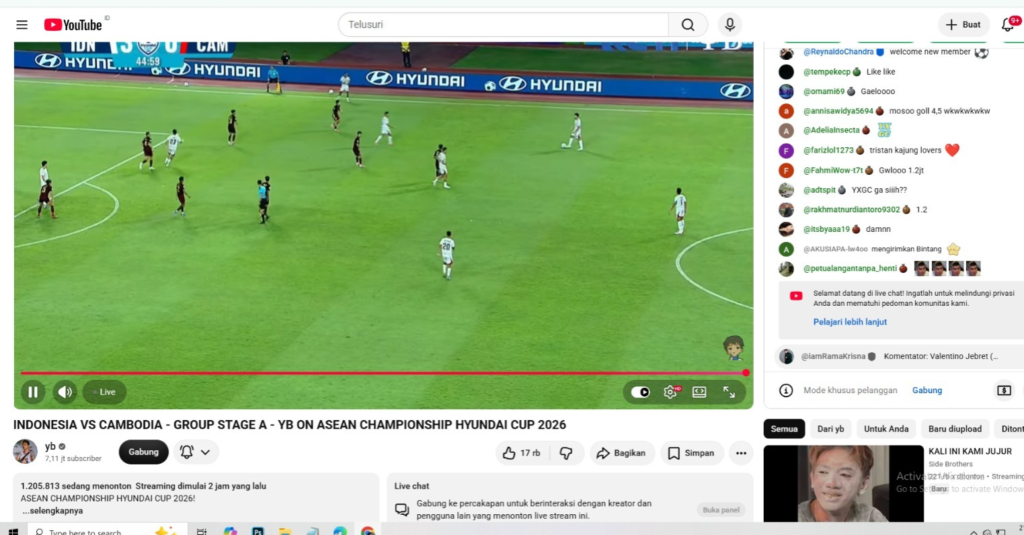Open Super Chat dollar icon
The width and height of the screenshot is (1024, 535).
(1004, 390)
